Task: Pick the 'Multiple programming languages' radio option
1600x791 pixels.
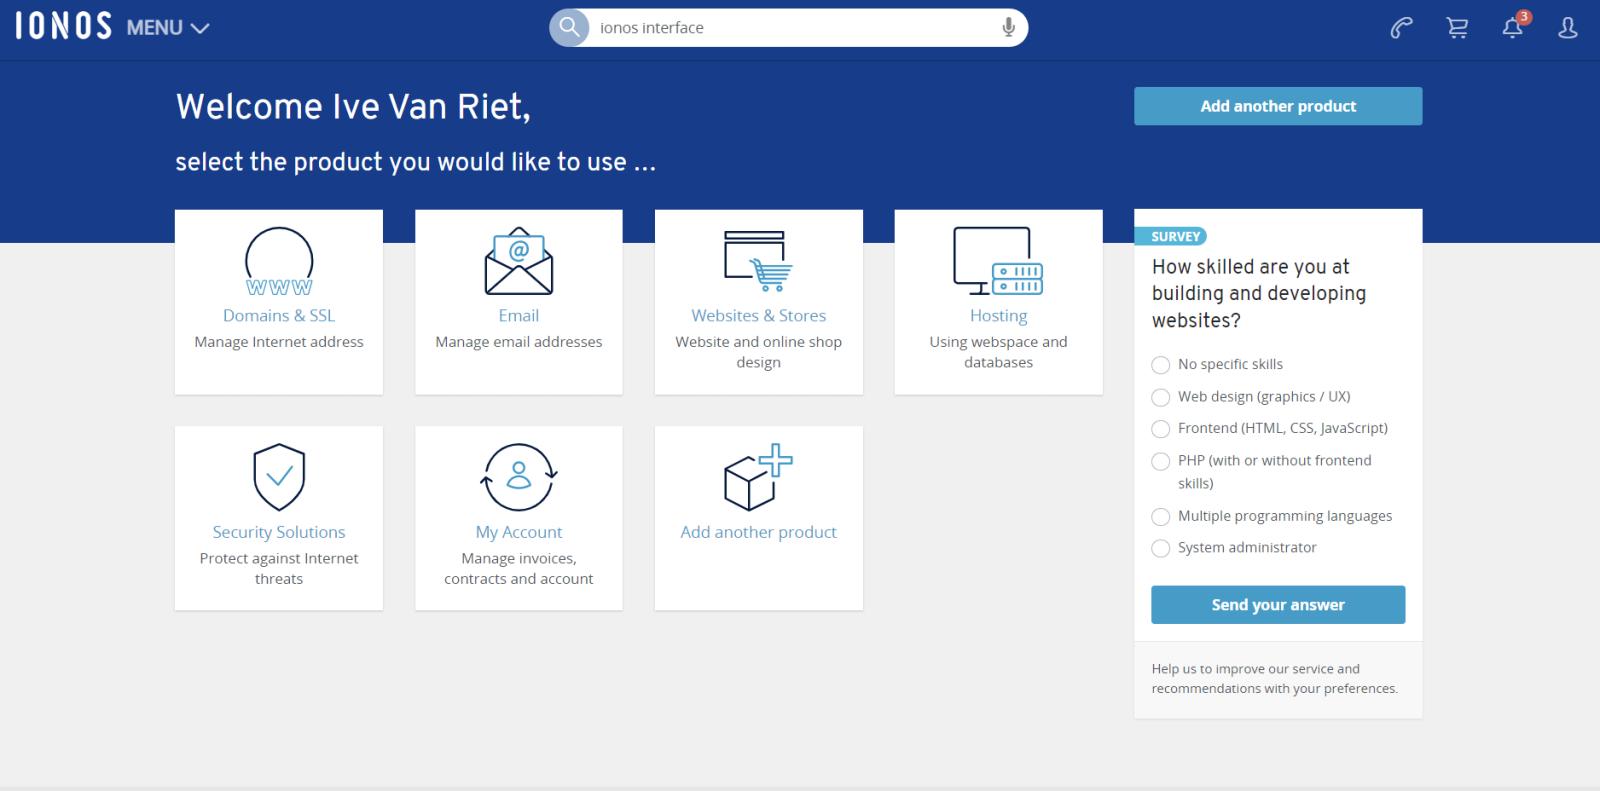Action: (x=1160, y=517)
